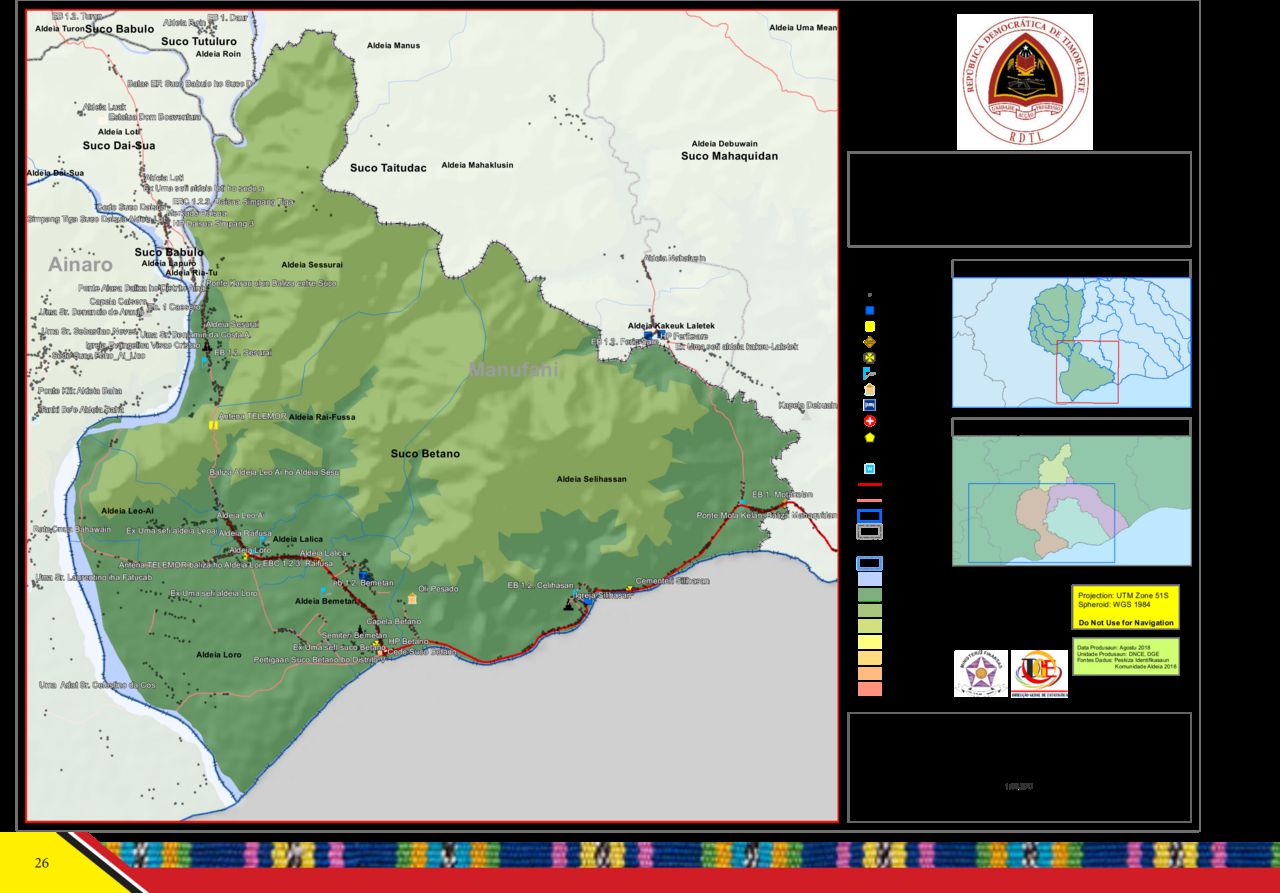This screenshot has height=893, width=1280.
Task: Click the DGE statistics directorate logo
Action: click(1039, 673)
